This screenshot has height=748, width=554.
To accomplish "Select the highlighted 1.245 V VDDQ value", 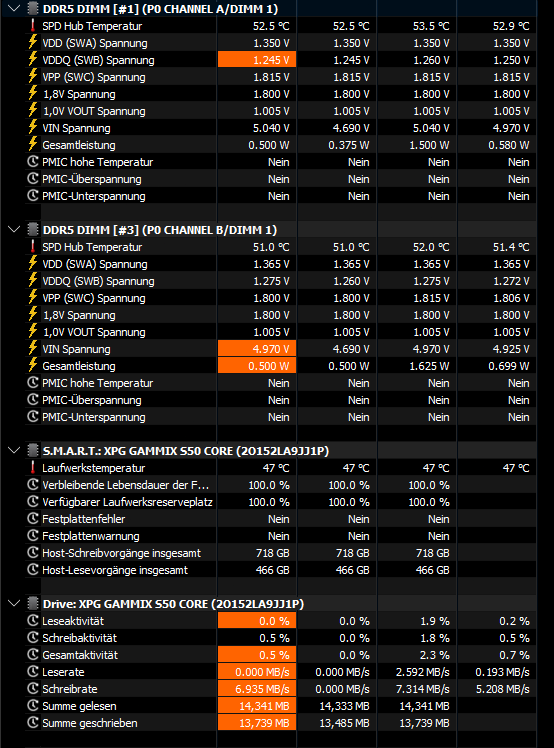I will coord(257,60).
